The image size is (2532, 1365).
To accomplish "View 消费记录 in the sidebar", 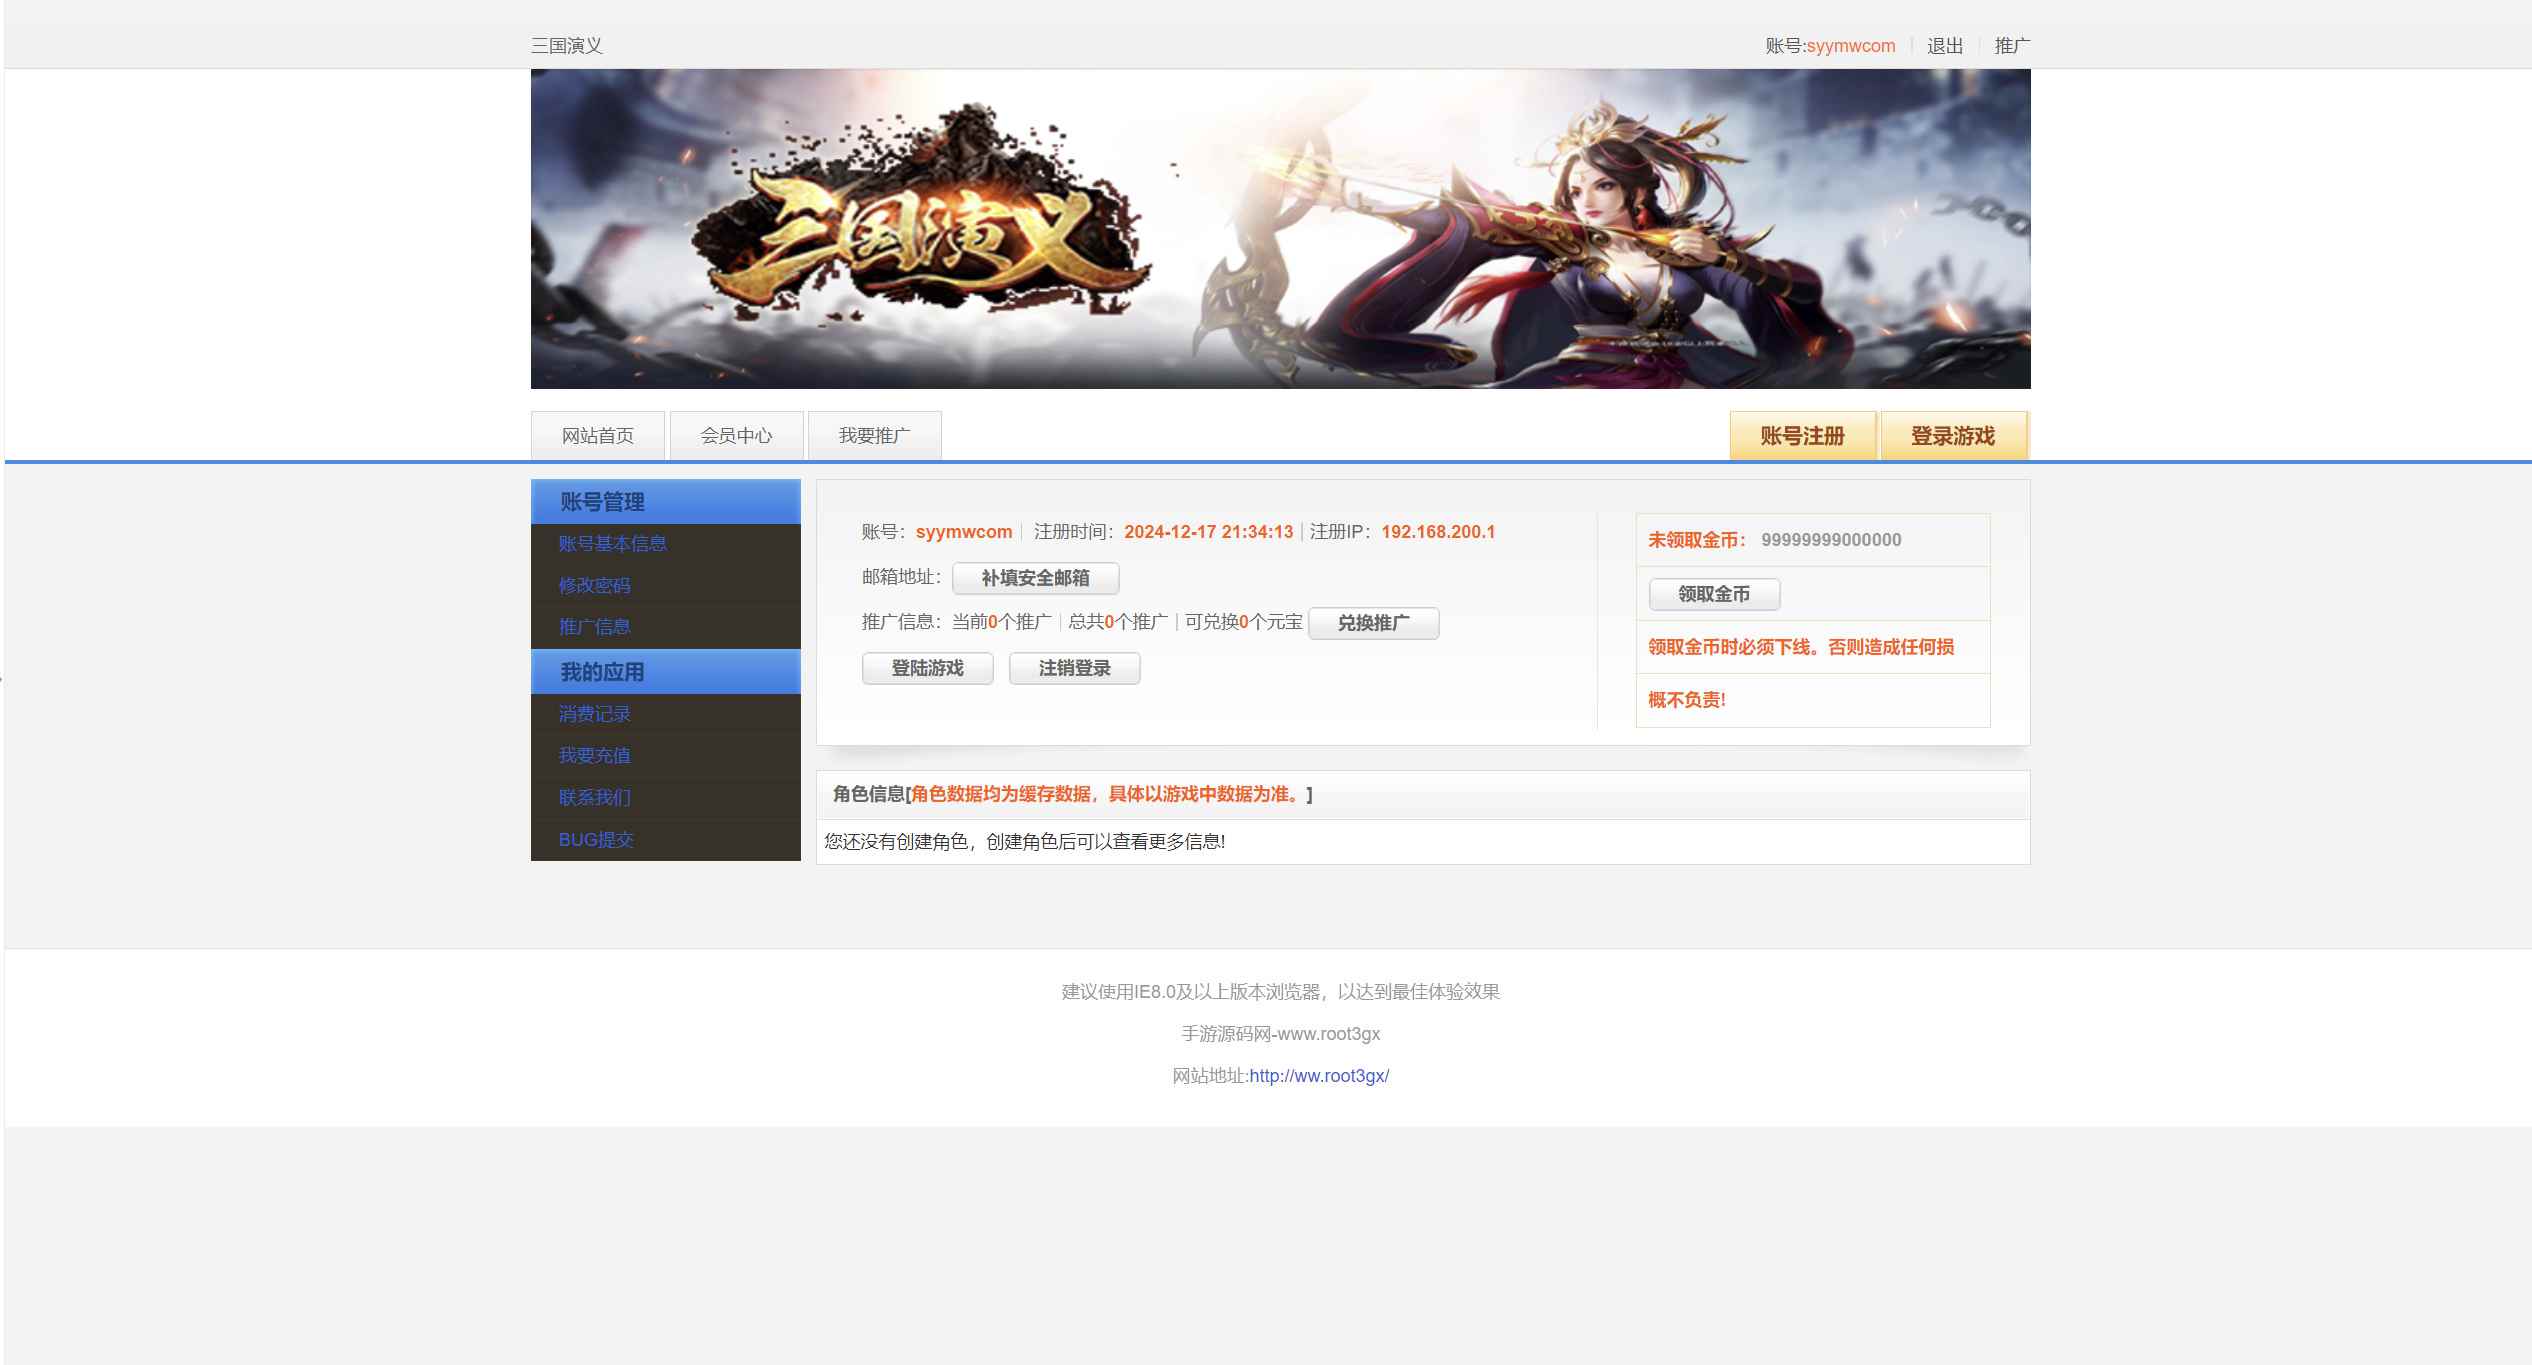I will pyautogui.click(x=594, y=714).
